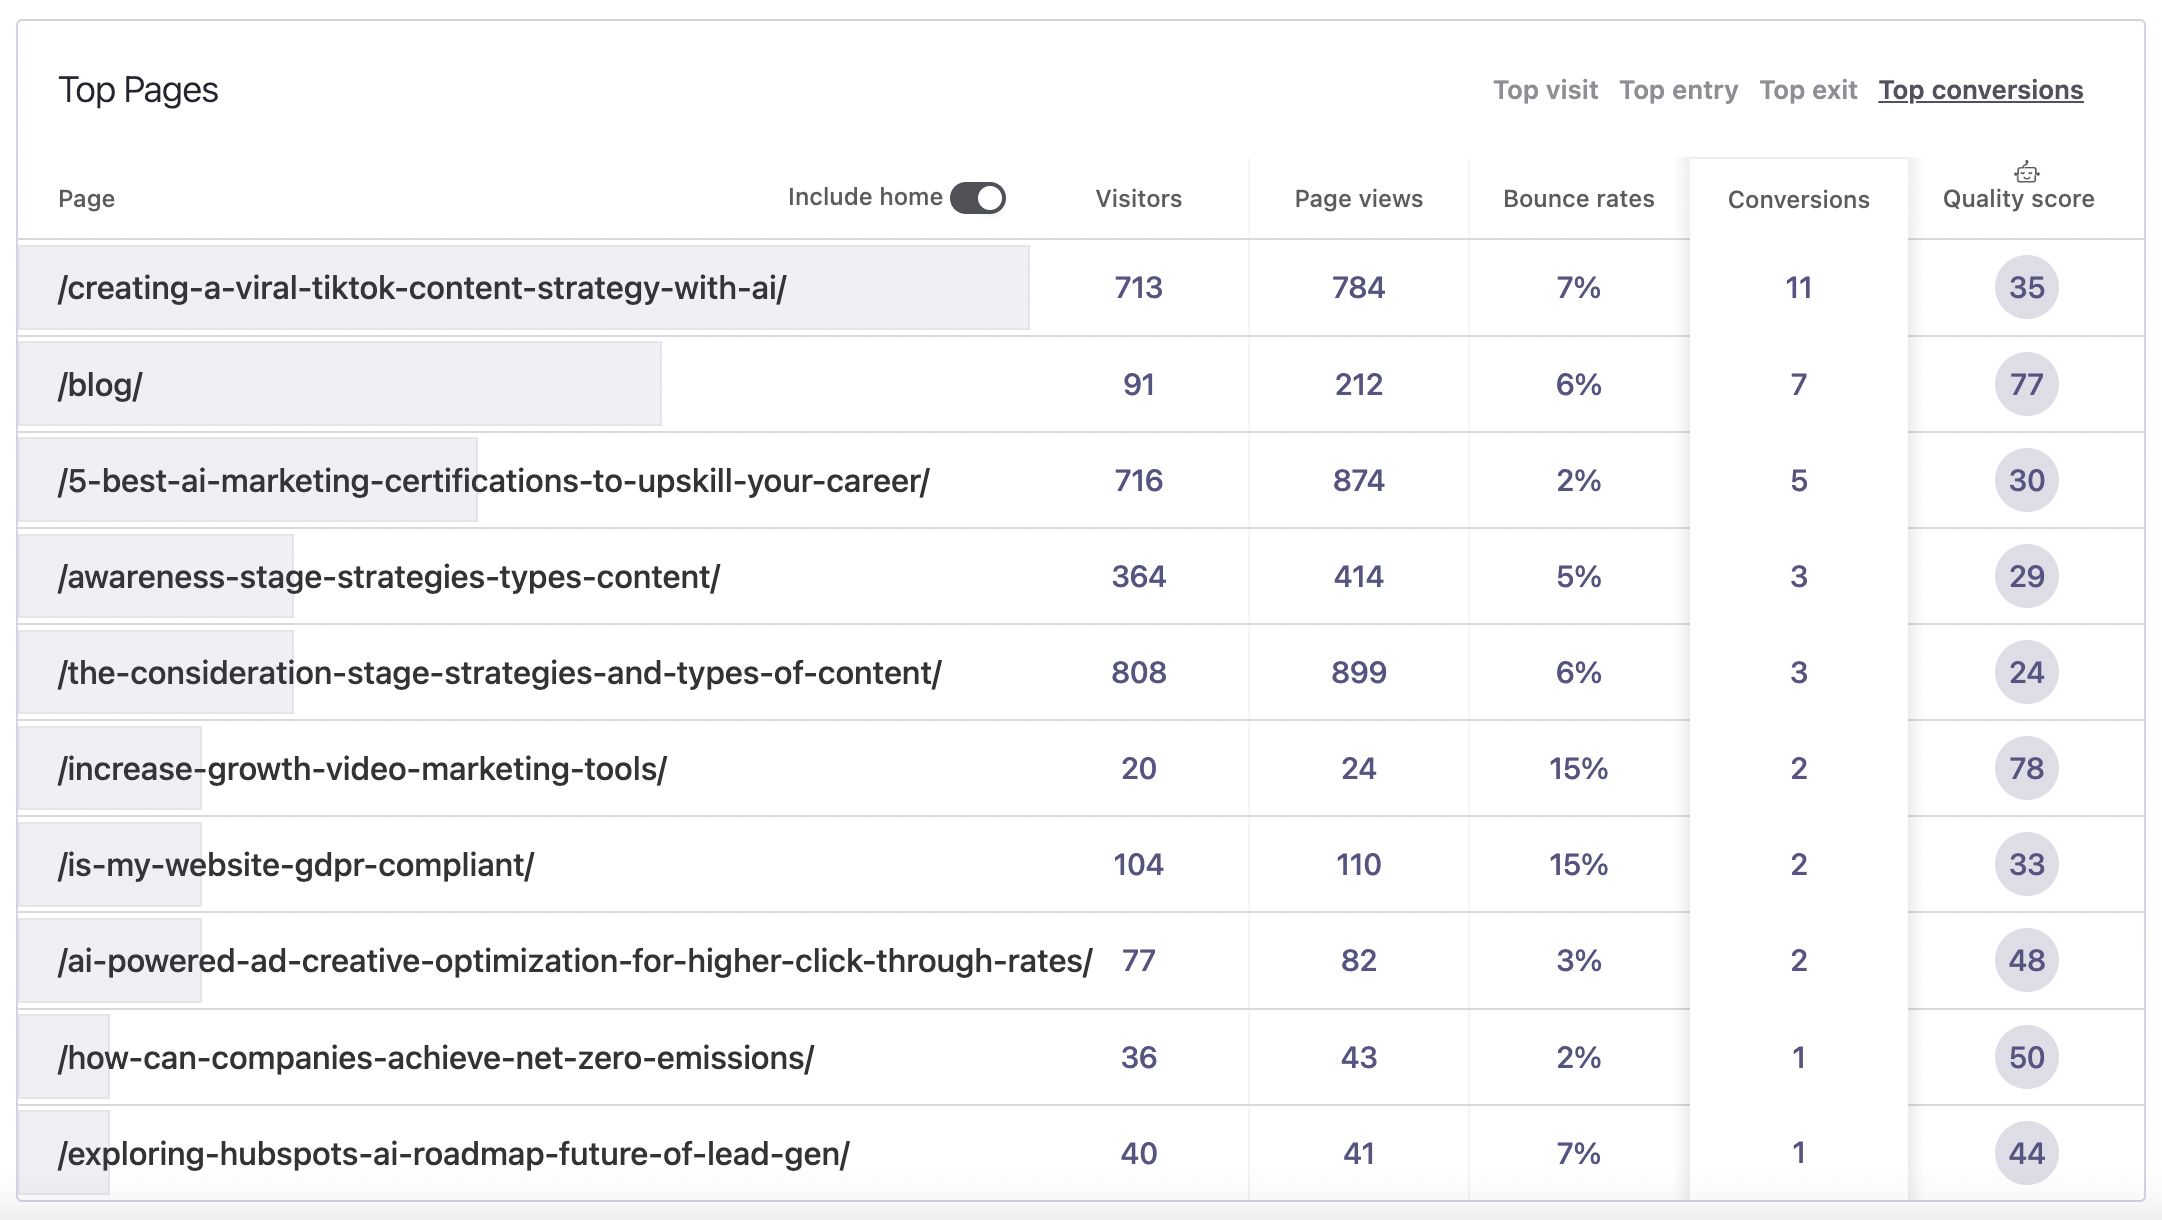The width and height of the screenshot is (2162, 1220).
Task: Open the awareness stage strategies page
Action: point(390,577)
